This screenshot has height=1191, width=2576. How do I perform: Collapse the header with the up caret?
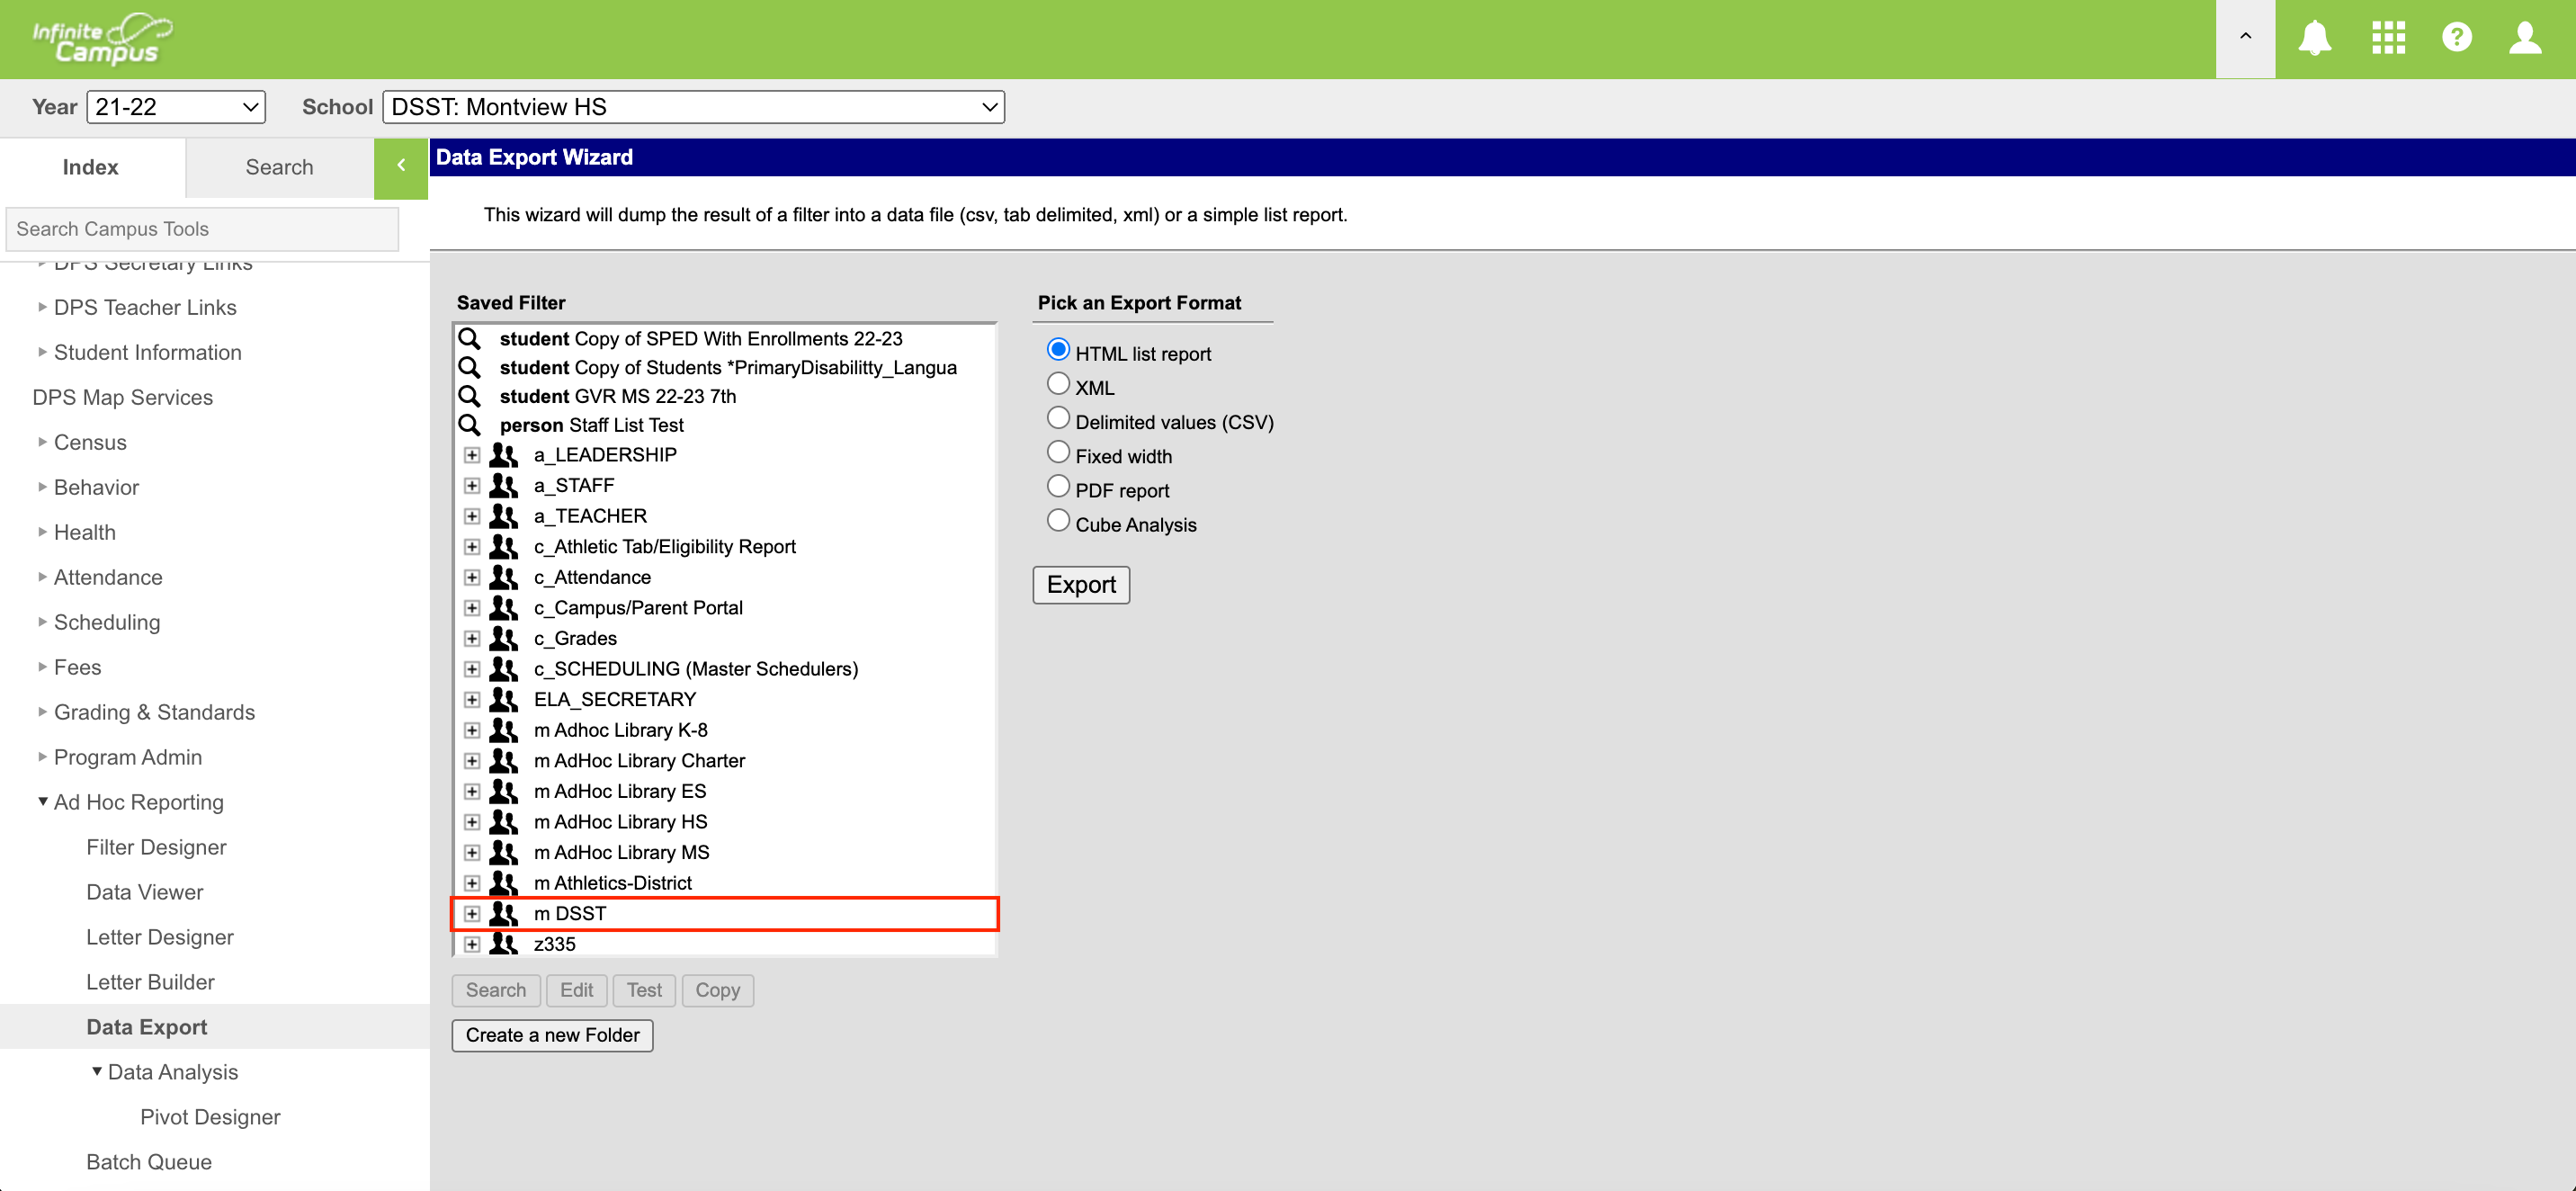point(2245,38)
